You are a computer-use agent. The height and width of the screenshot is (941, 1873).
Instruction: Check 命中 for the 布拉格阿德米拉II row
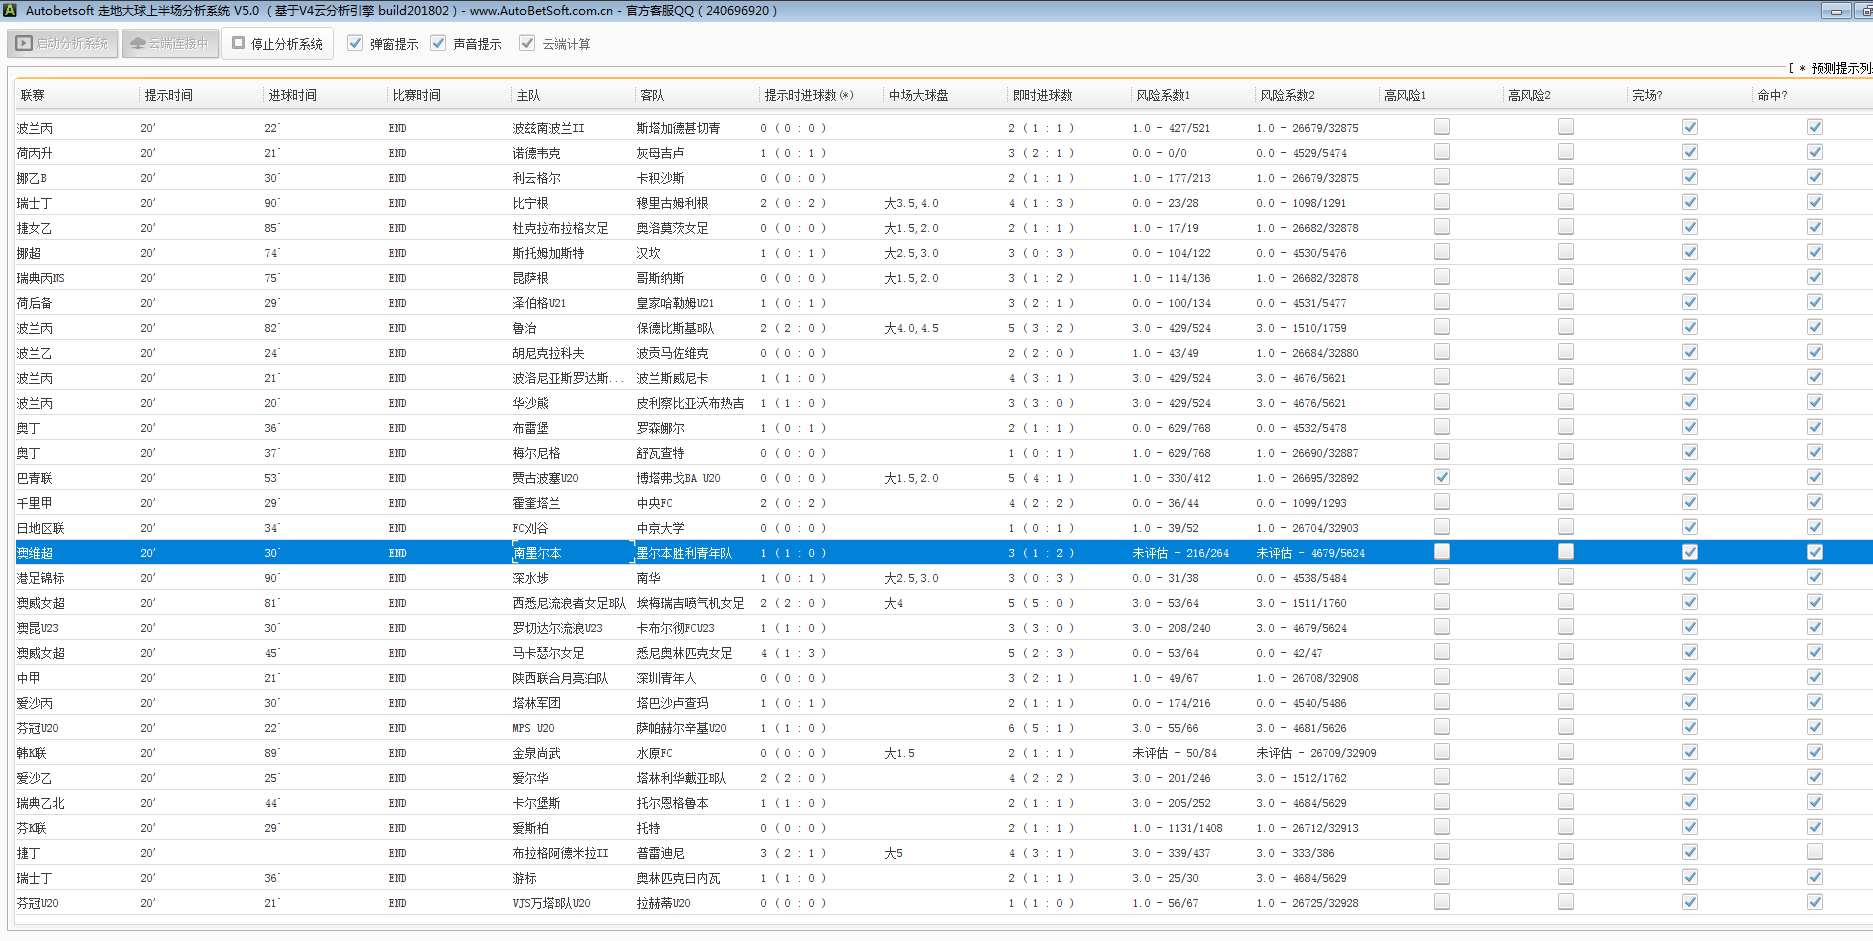tap(1814, 852)
